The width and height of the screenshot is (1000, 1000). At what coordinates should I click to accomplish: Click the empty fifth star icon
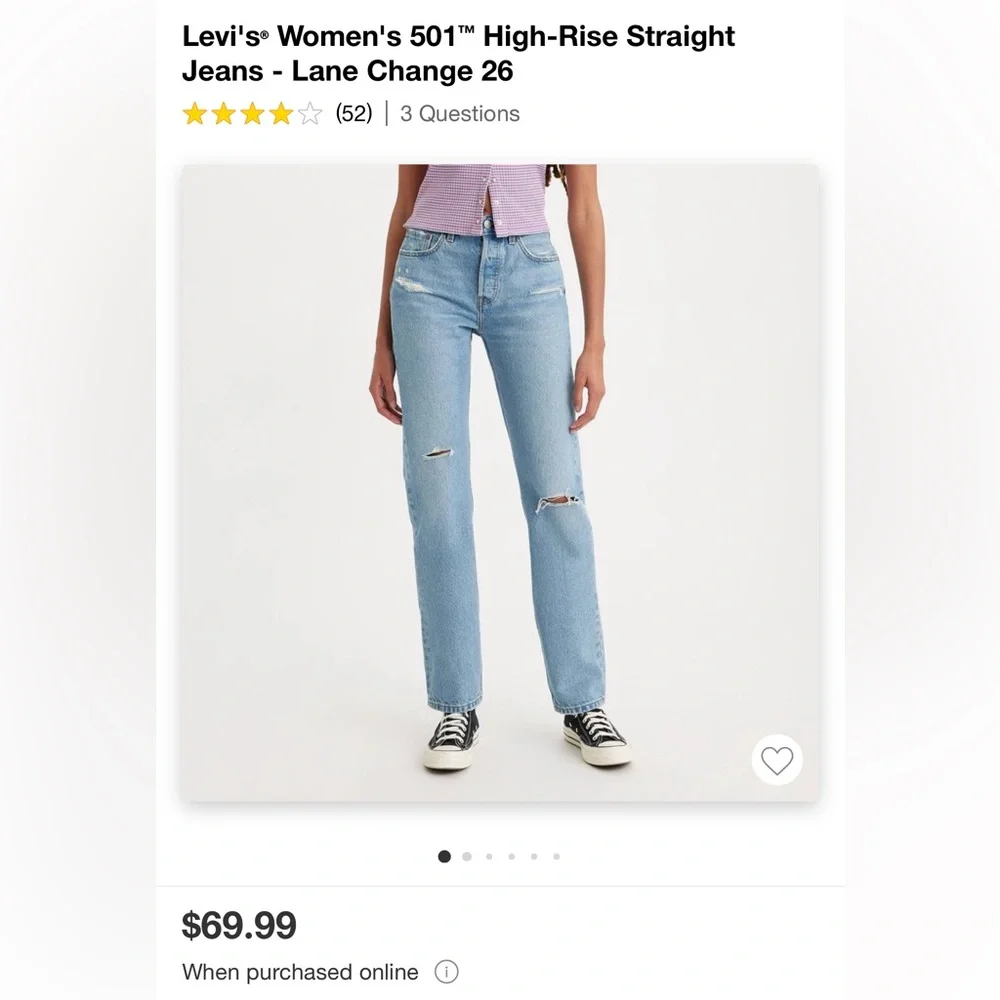point(307,114)
